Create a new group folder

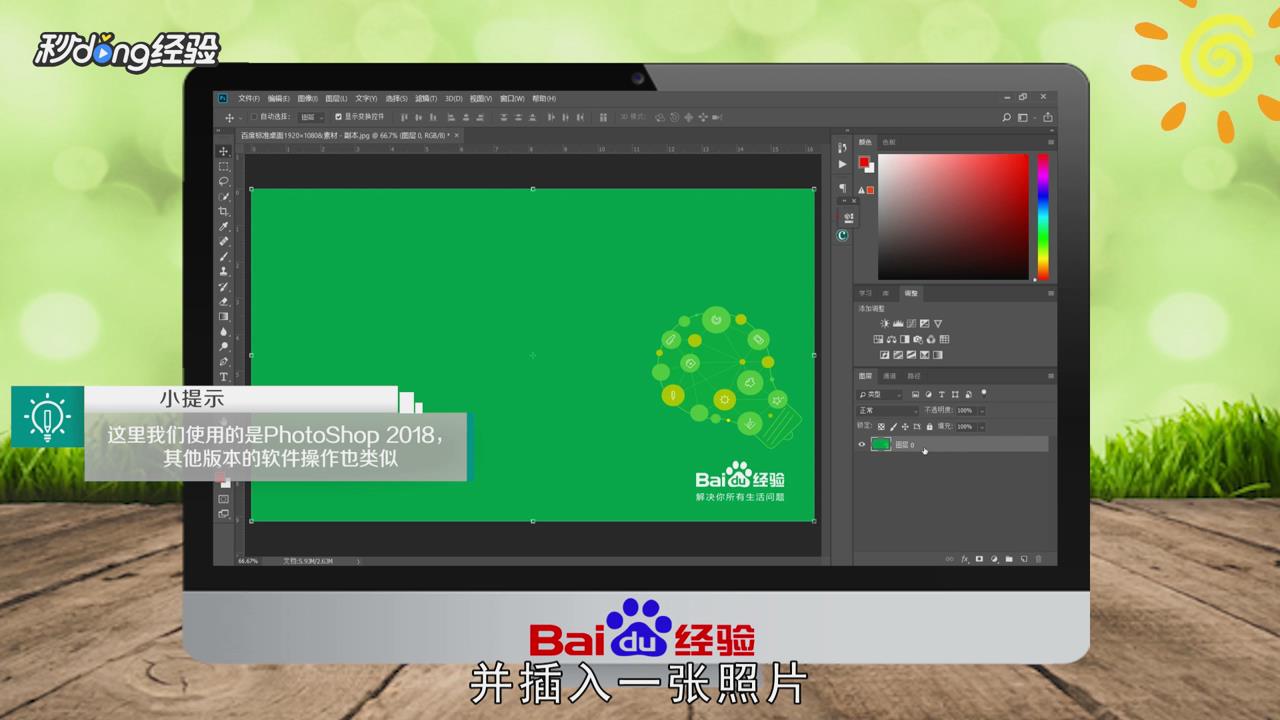coord(1008,559)
